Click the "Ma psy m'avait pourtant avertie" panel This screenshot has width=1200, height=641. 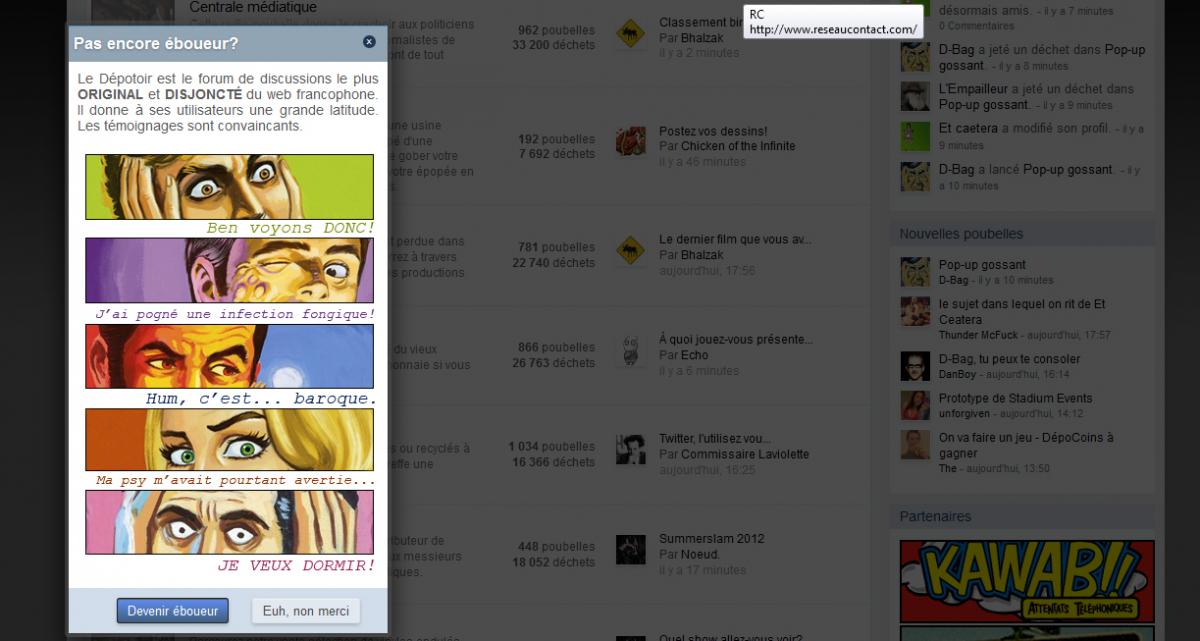click(x=229, y=439)
